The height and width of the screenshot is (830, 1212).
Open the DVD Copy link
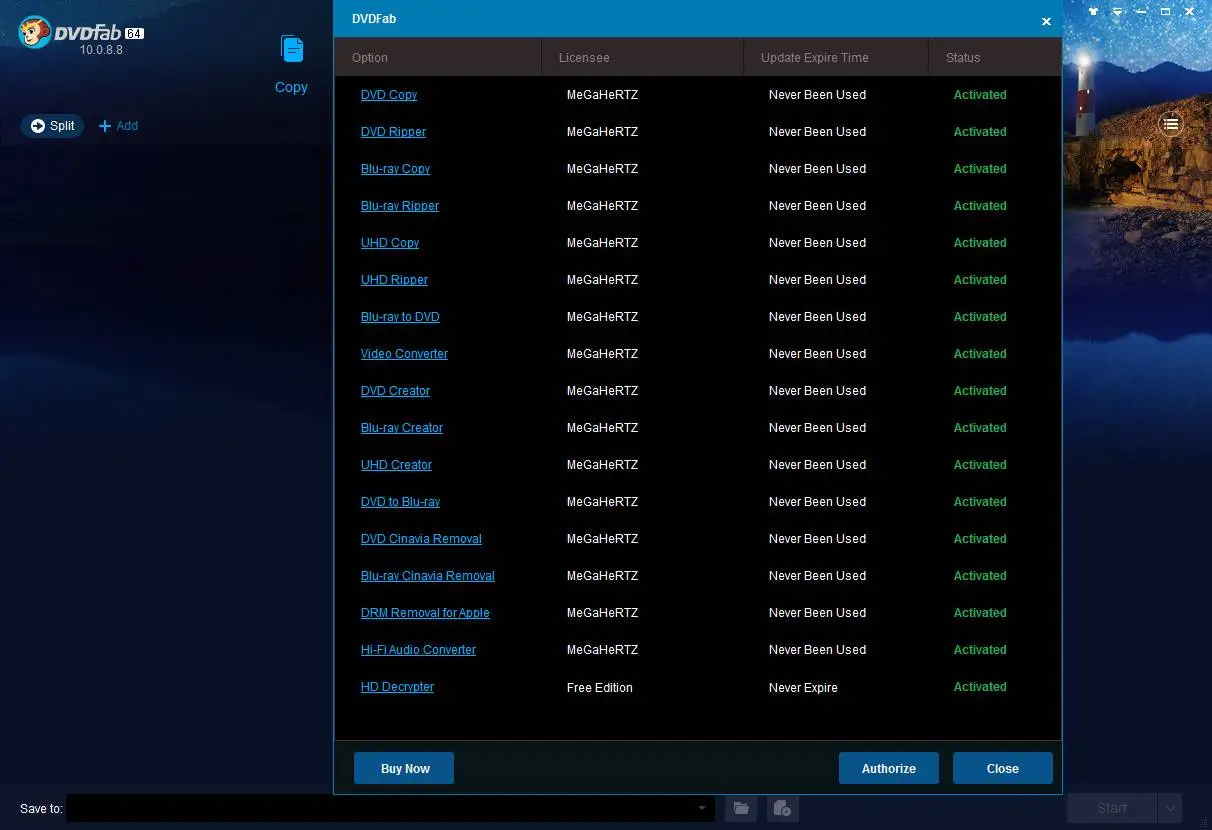[x=389, y=95]
